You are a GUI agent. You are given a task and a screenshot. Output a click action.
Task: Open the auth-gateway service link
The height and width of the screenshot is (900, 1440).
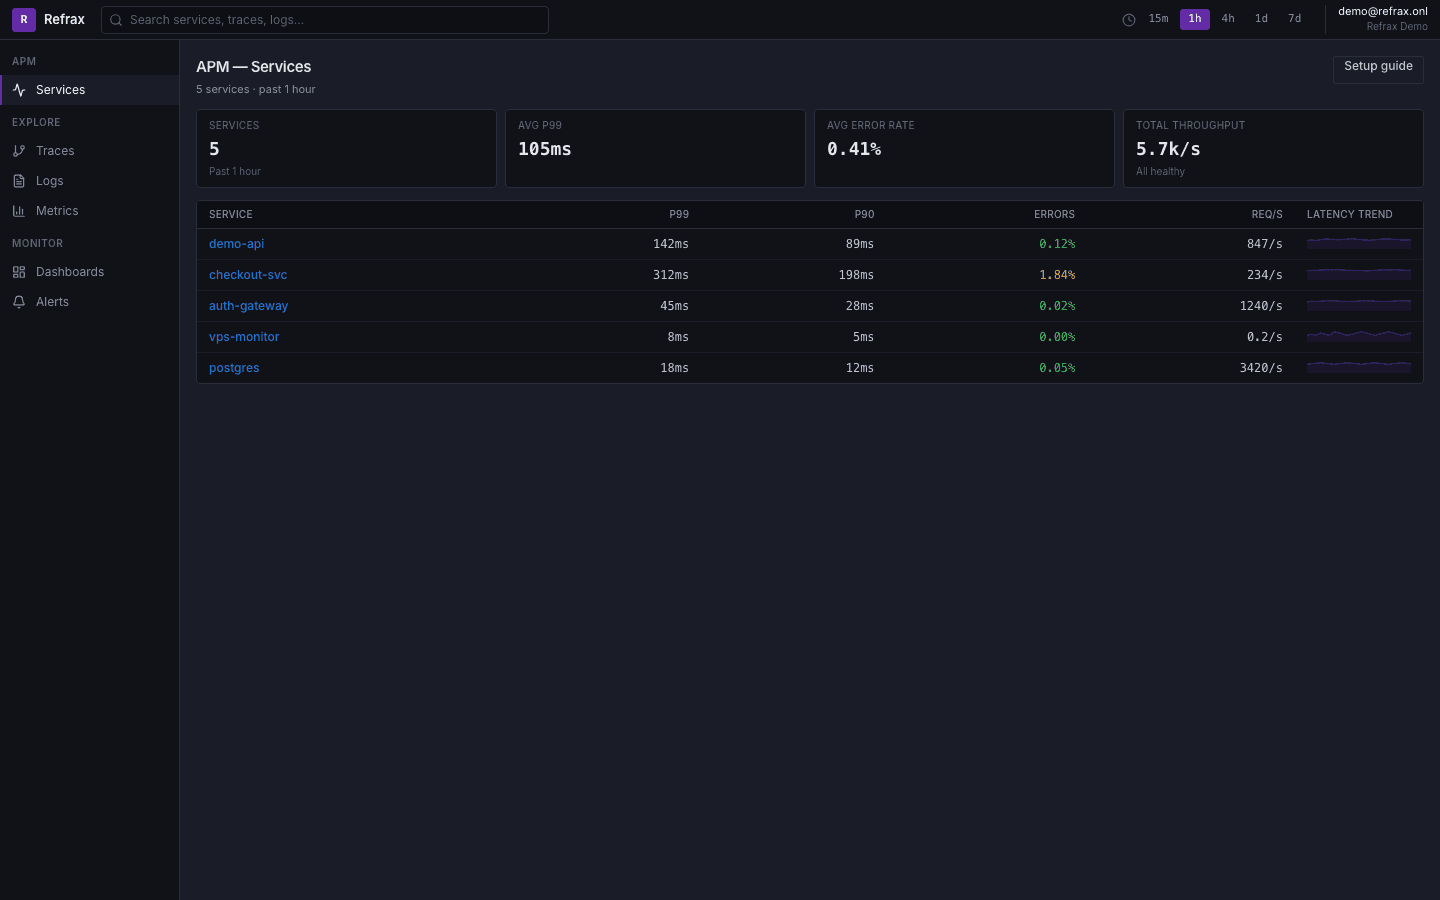pyautogui.click(x=248, y=306)
